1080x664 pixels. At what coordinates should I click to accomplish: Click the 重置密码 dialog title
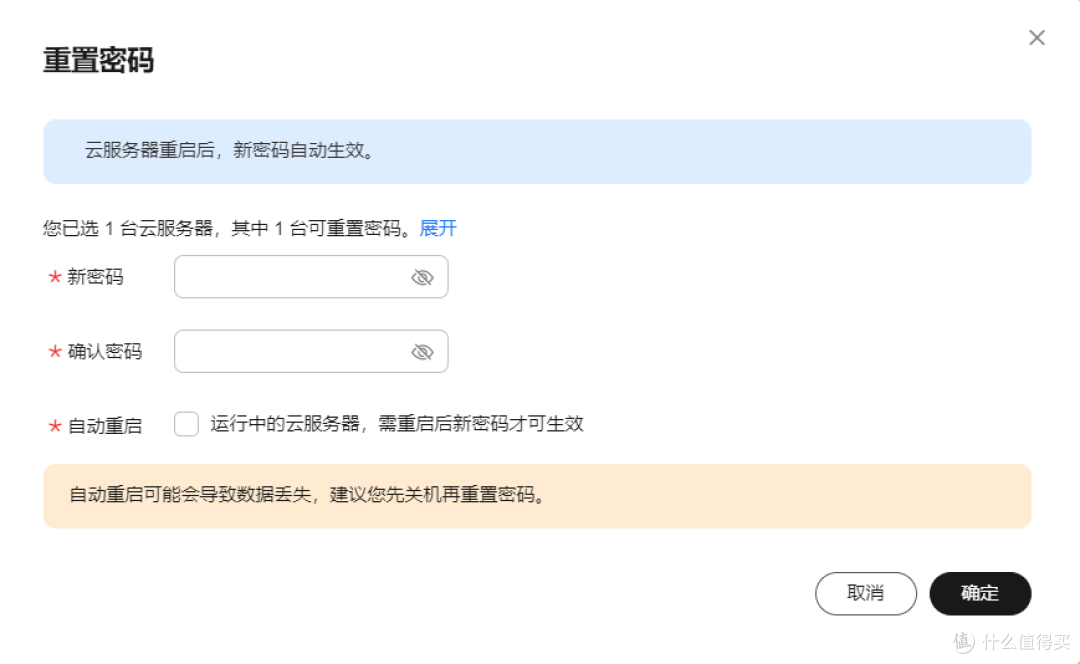click(x=98, y=61)
